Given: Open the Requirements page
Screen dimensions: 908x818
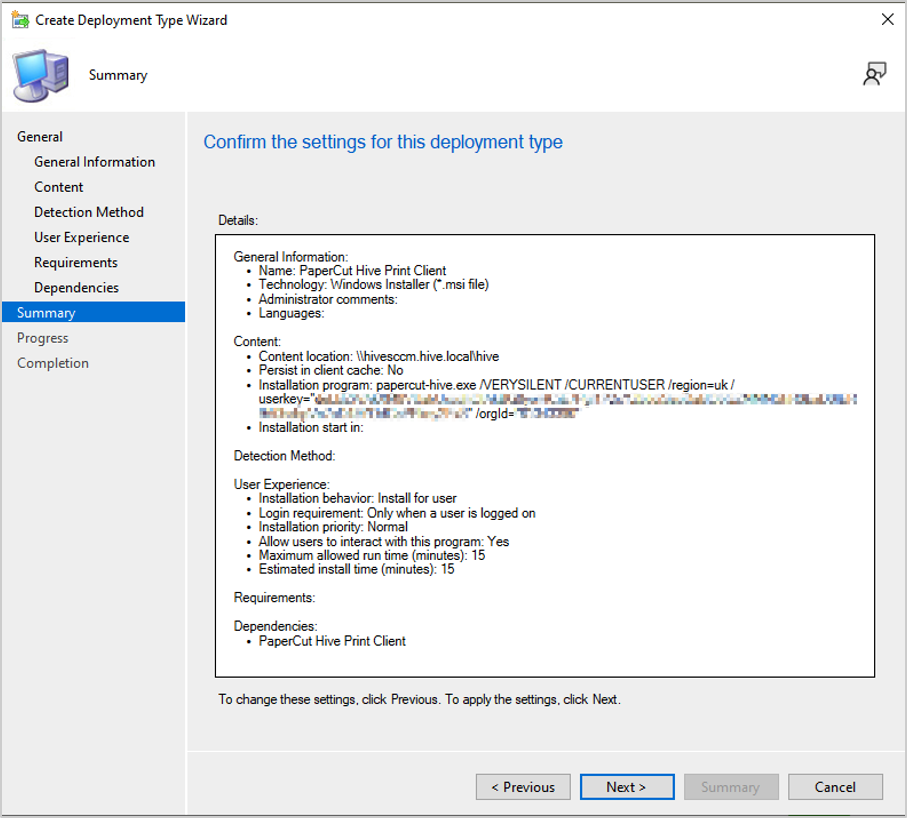Looking at the screenshot, I should point(76,262).
